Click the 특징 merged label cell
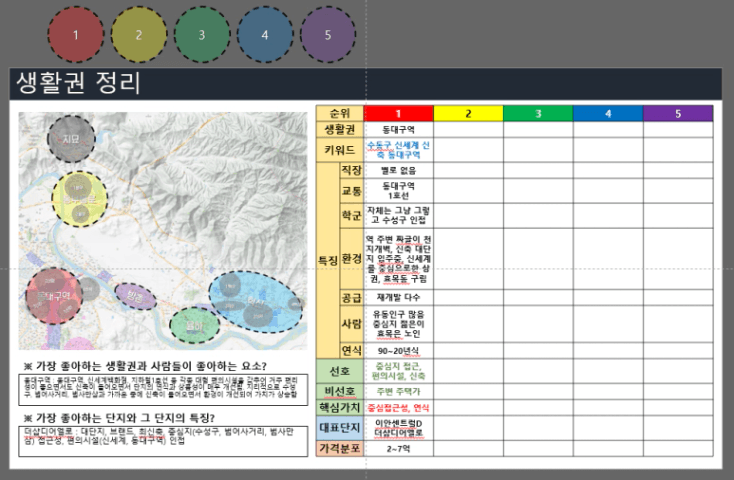This screenshot has width=734, height=480. point(328,261)
